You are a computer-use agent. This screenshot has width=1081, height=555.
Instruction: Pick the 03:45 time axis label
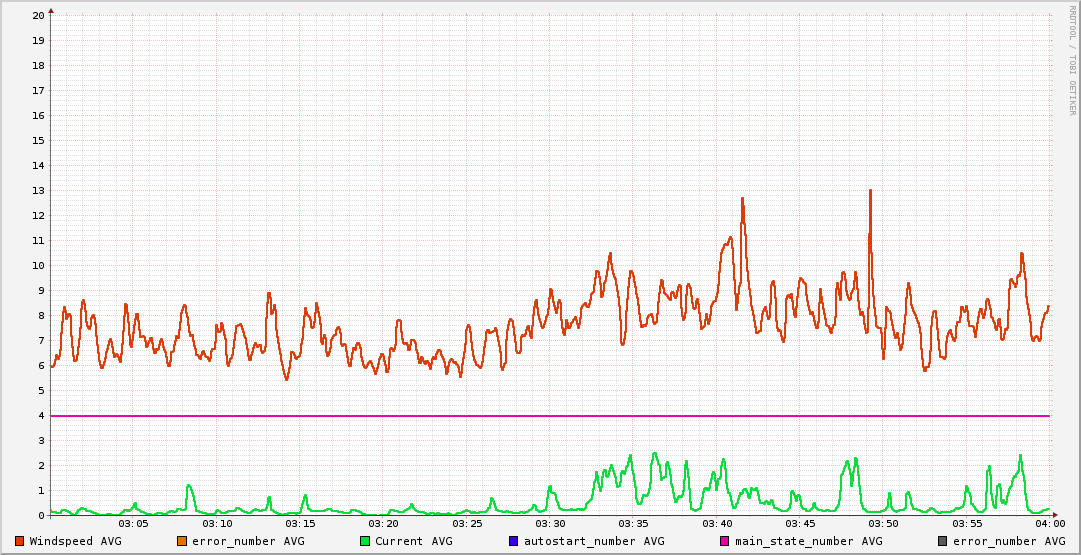click(x=800, y=524)
